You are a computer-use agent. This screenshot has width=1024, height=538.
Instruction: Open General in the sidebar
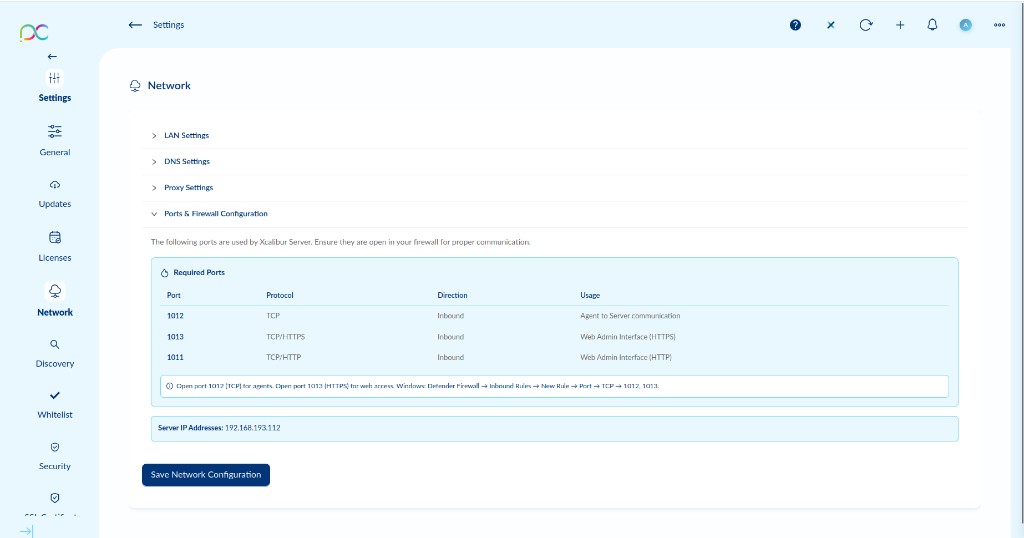click(x=55, y=140)
